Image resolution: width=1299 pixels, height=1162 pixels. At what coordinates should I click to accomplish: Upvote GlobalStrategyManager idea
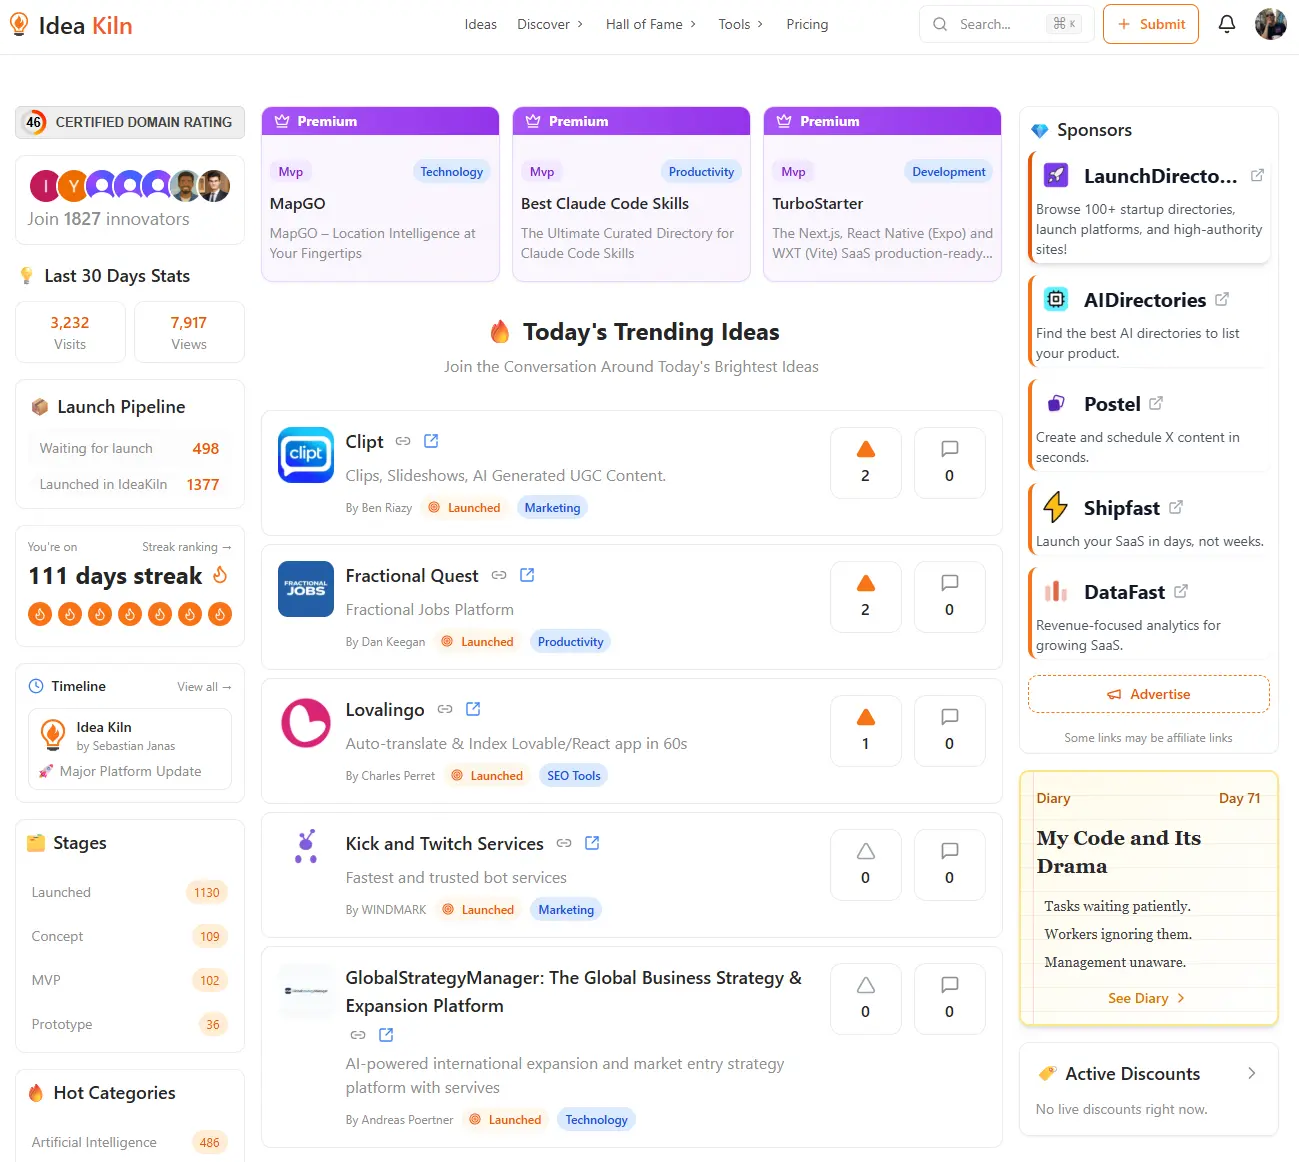tap(866, 999)
